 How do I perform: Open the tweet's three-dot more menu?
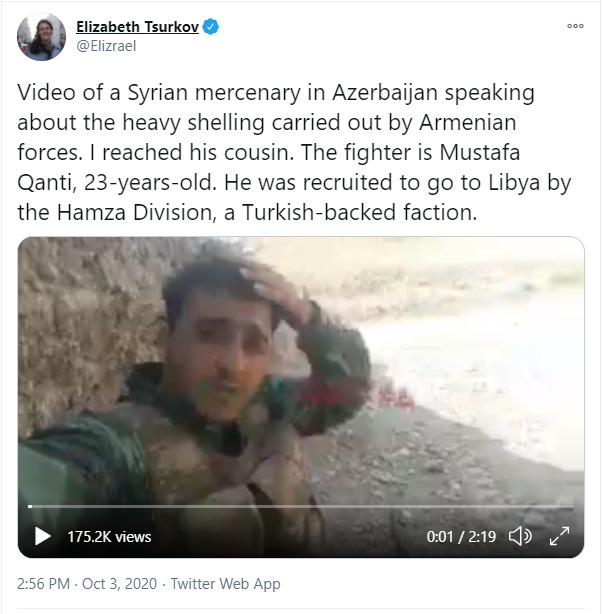575,26
